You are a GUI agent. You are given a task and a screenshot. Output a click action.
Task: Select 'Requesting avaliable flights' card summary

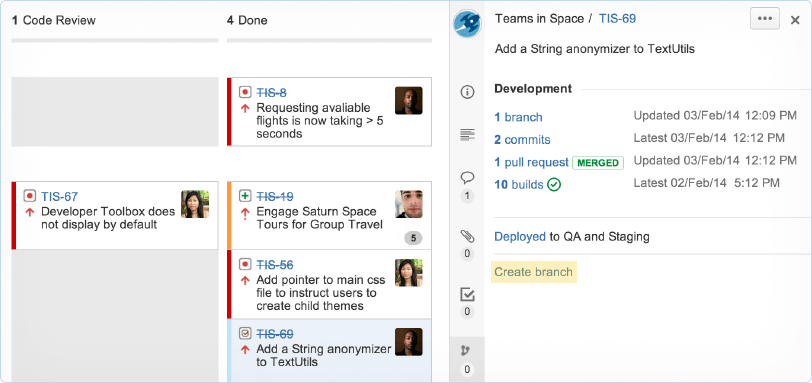point(320,121)
